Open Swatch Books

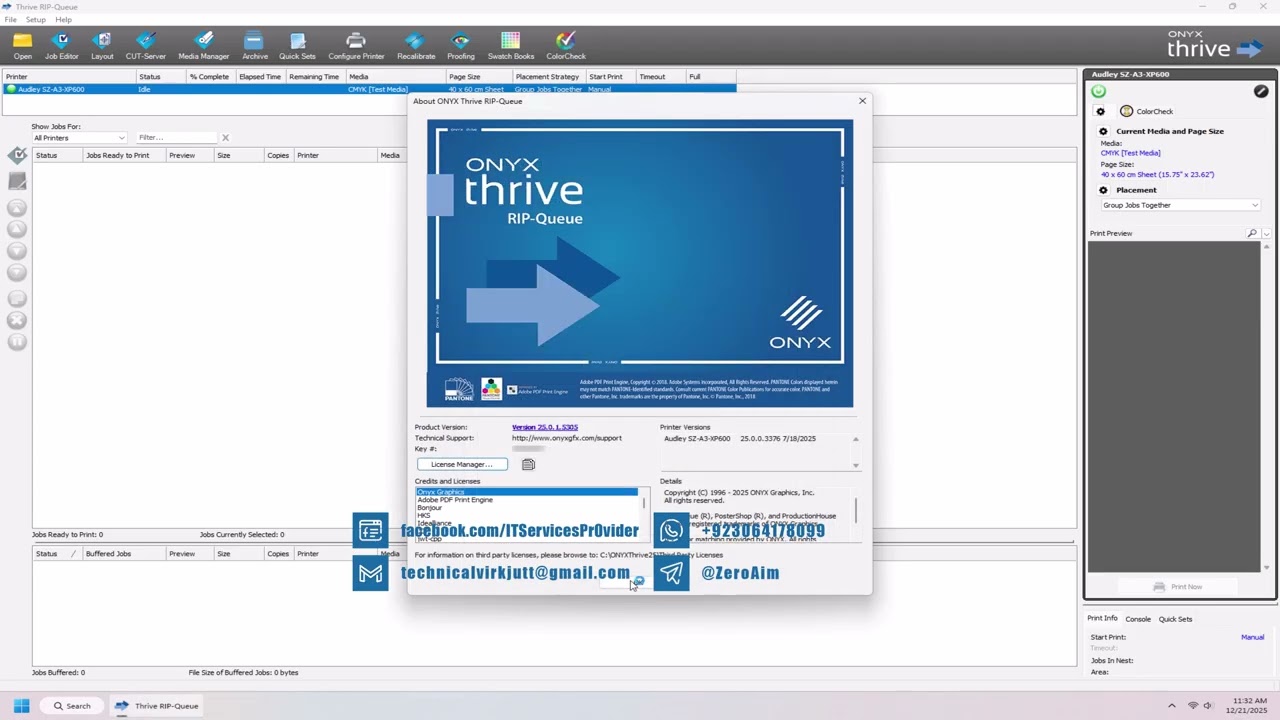(x=511, y=46)
